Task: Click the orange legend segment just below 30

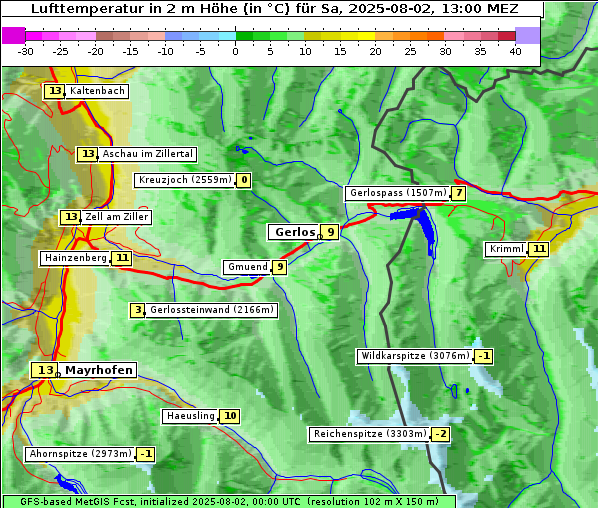Action: pos(436,36)
